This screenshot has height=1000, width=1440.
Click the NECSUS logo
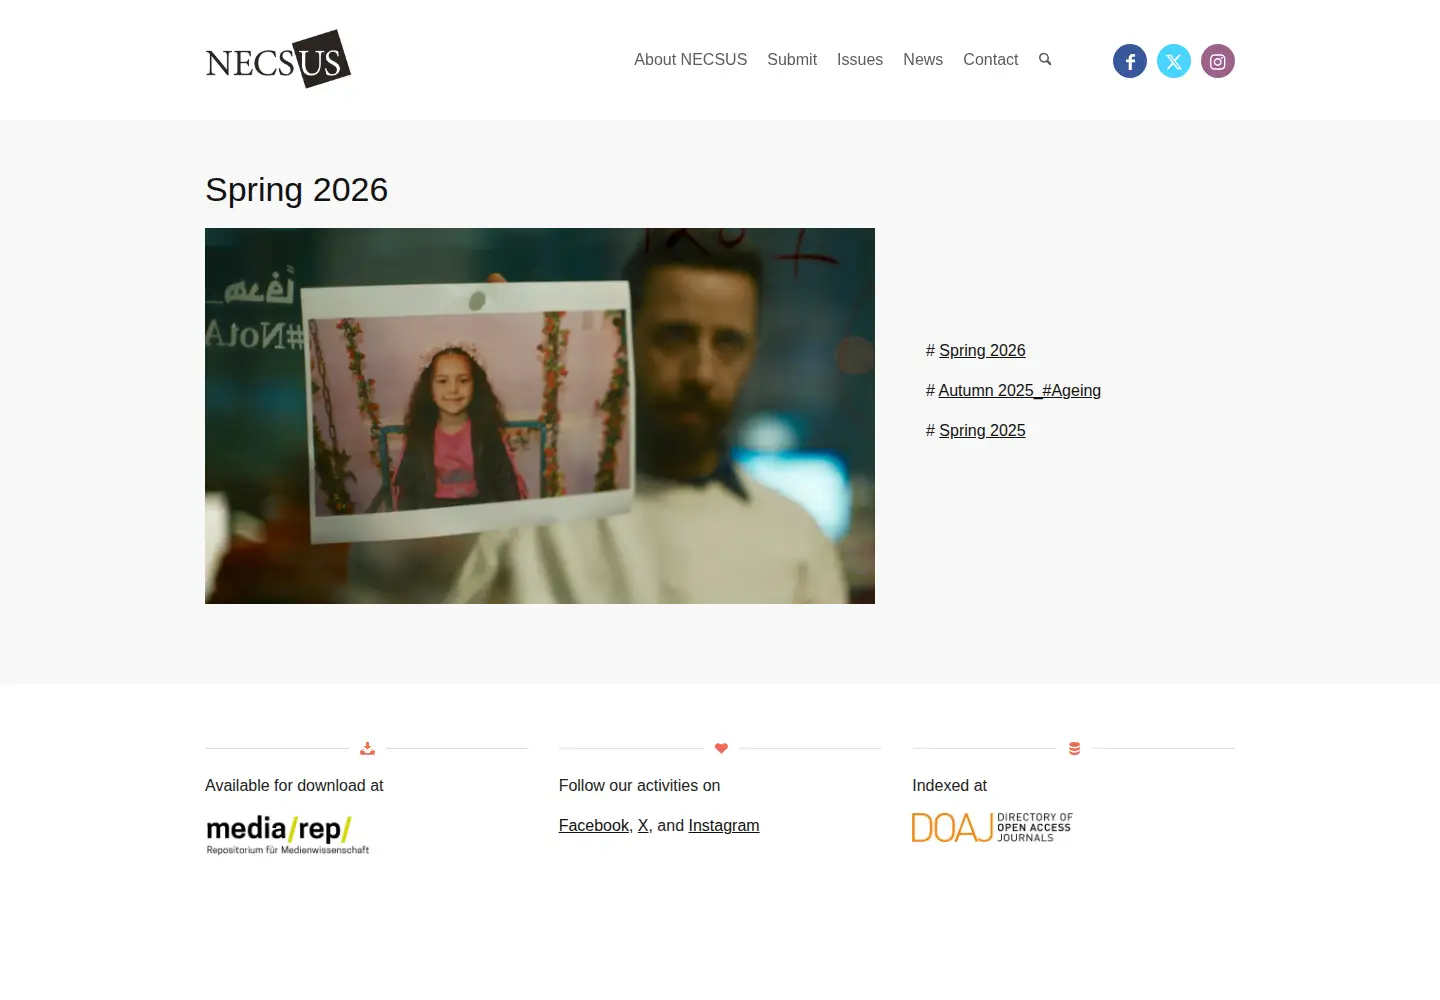point(278,59)
